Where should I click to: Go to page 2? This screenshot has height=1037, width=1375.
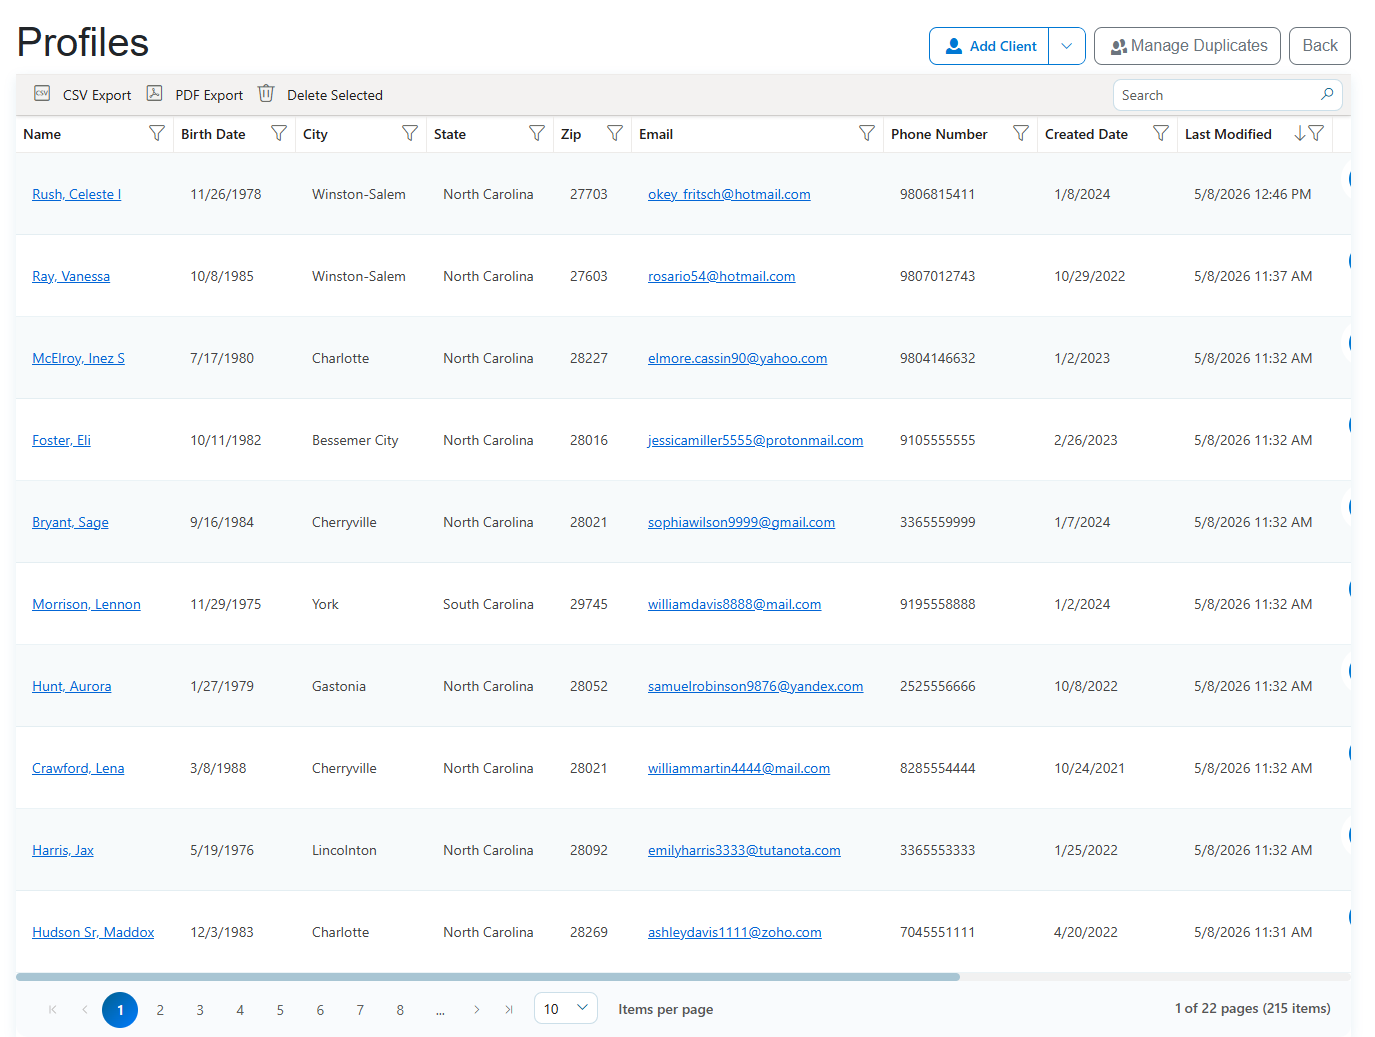pyautogui.click(x=160, y=1010)
